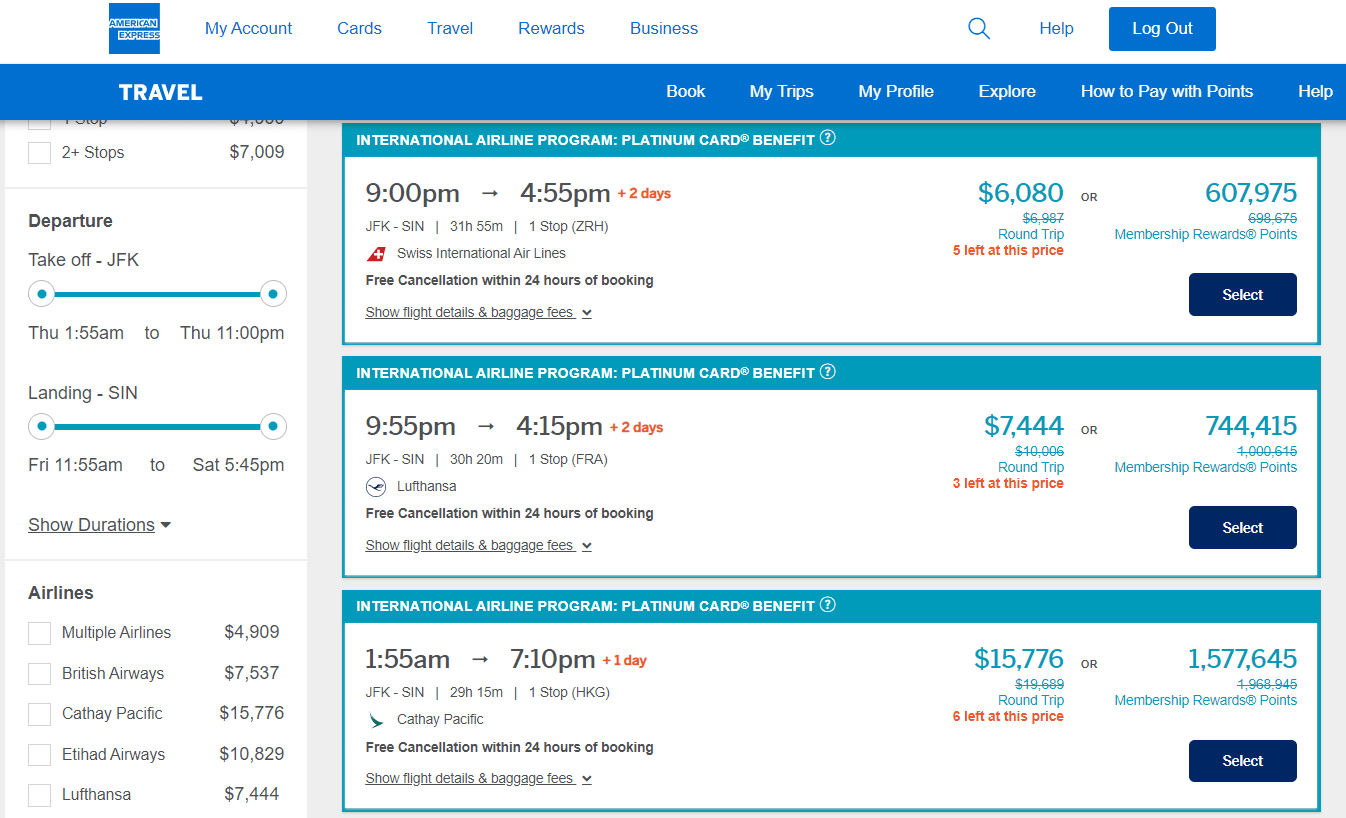Click the Landing SIN slider's left handle

pyautogui.click(x=41, y=427)
